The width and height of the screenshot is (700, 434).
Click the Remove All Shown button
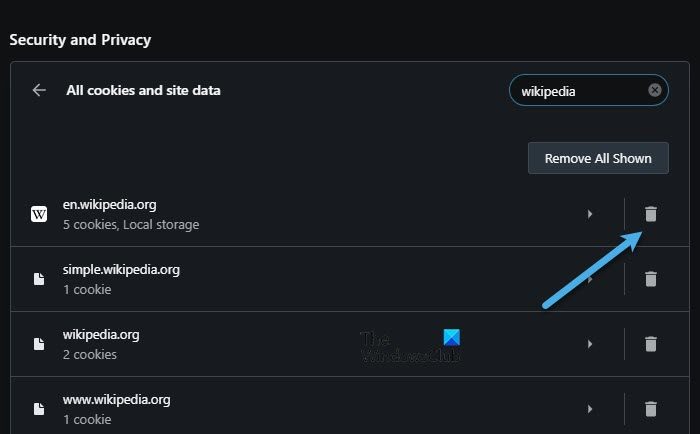[x=598, y=158]
